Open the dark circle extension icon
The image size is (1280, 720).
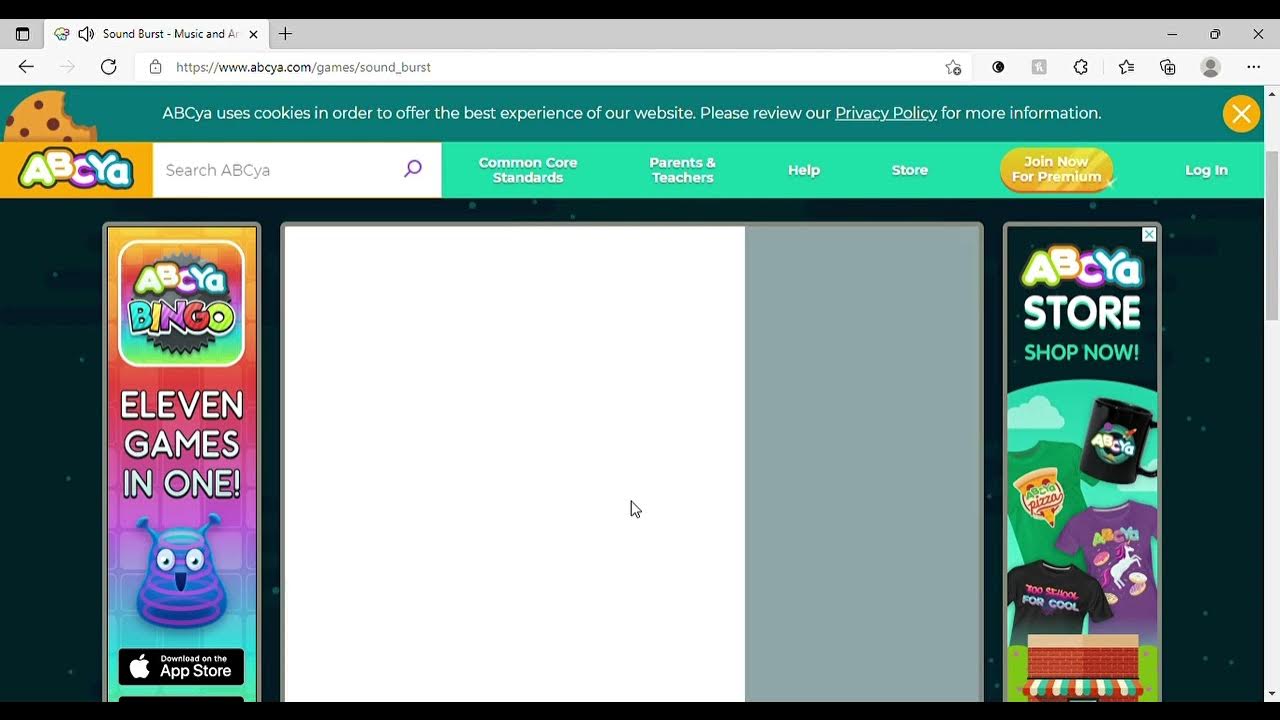tap(998, 67)
